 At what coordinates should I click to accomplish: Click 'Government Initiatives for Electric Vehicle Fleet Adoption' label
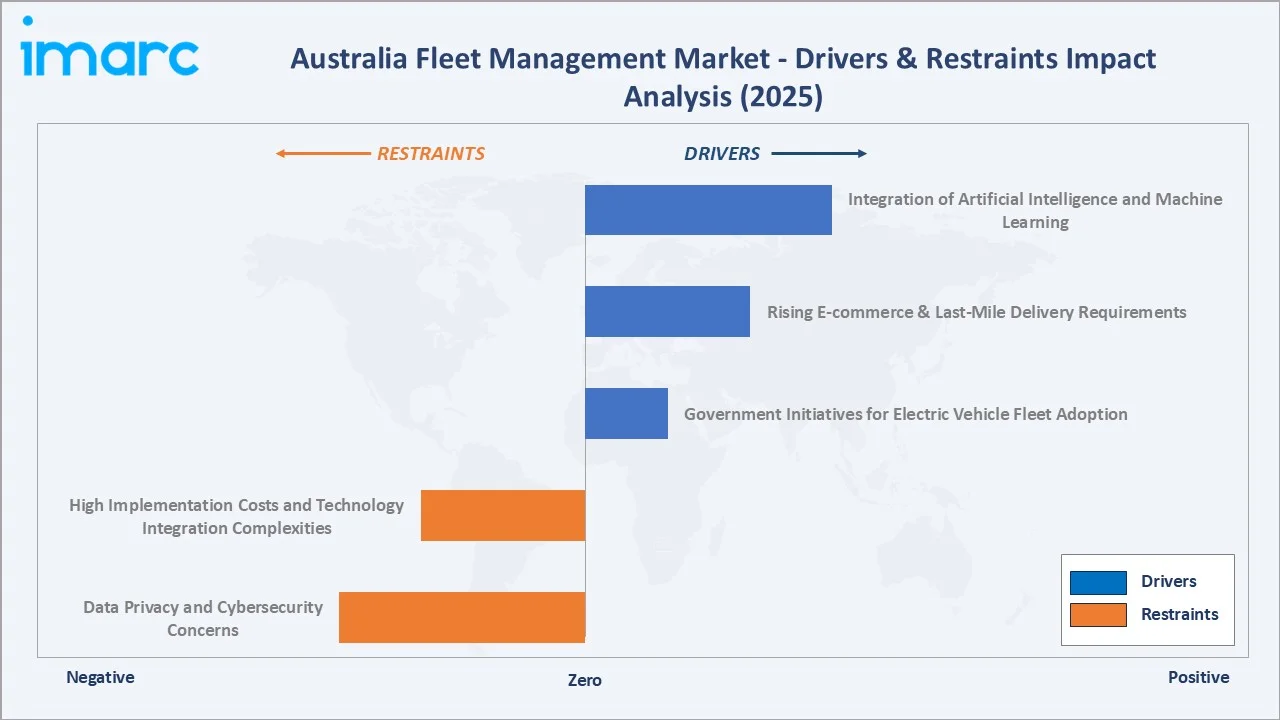coord(906,414)
